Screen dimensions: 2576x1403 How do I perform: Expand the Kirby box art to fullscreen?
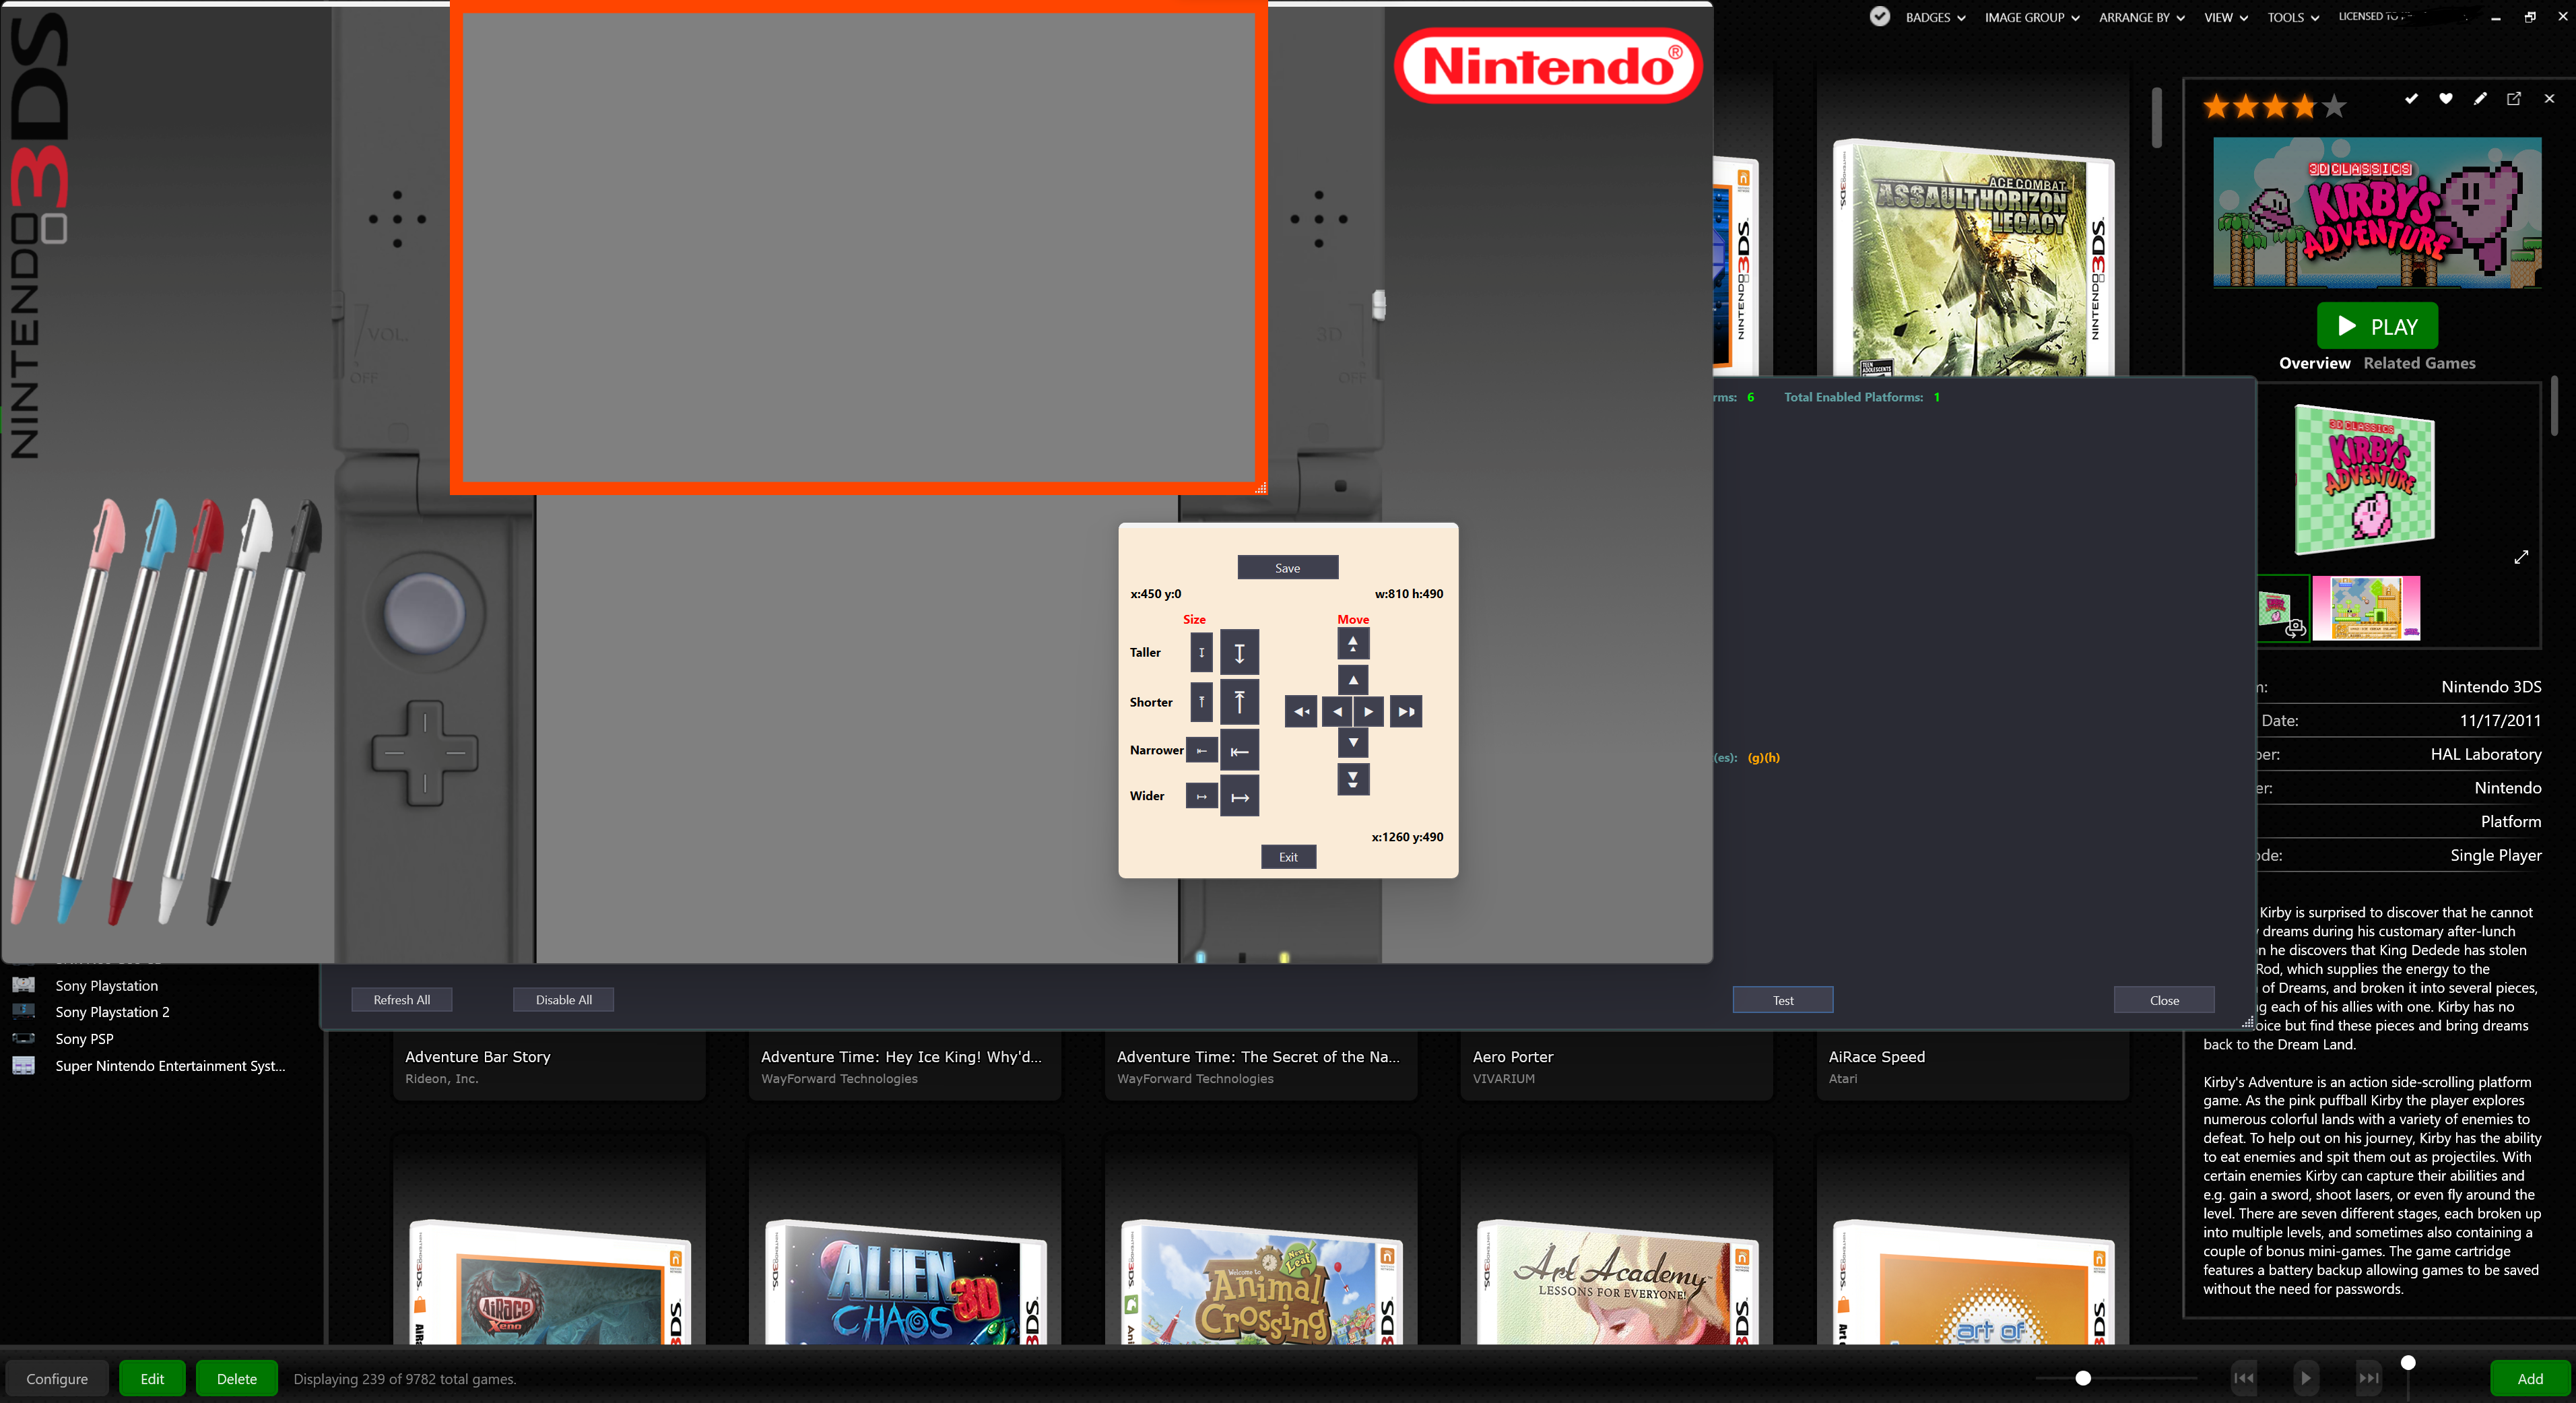(2521, 557)
